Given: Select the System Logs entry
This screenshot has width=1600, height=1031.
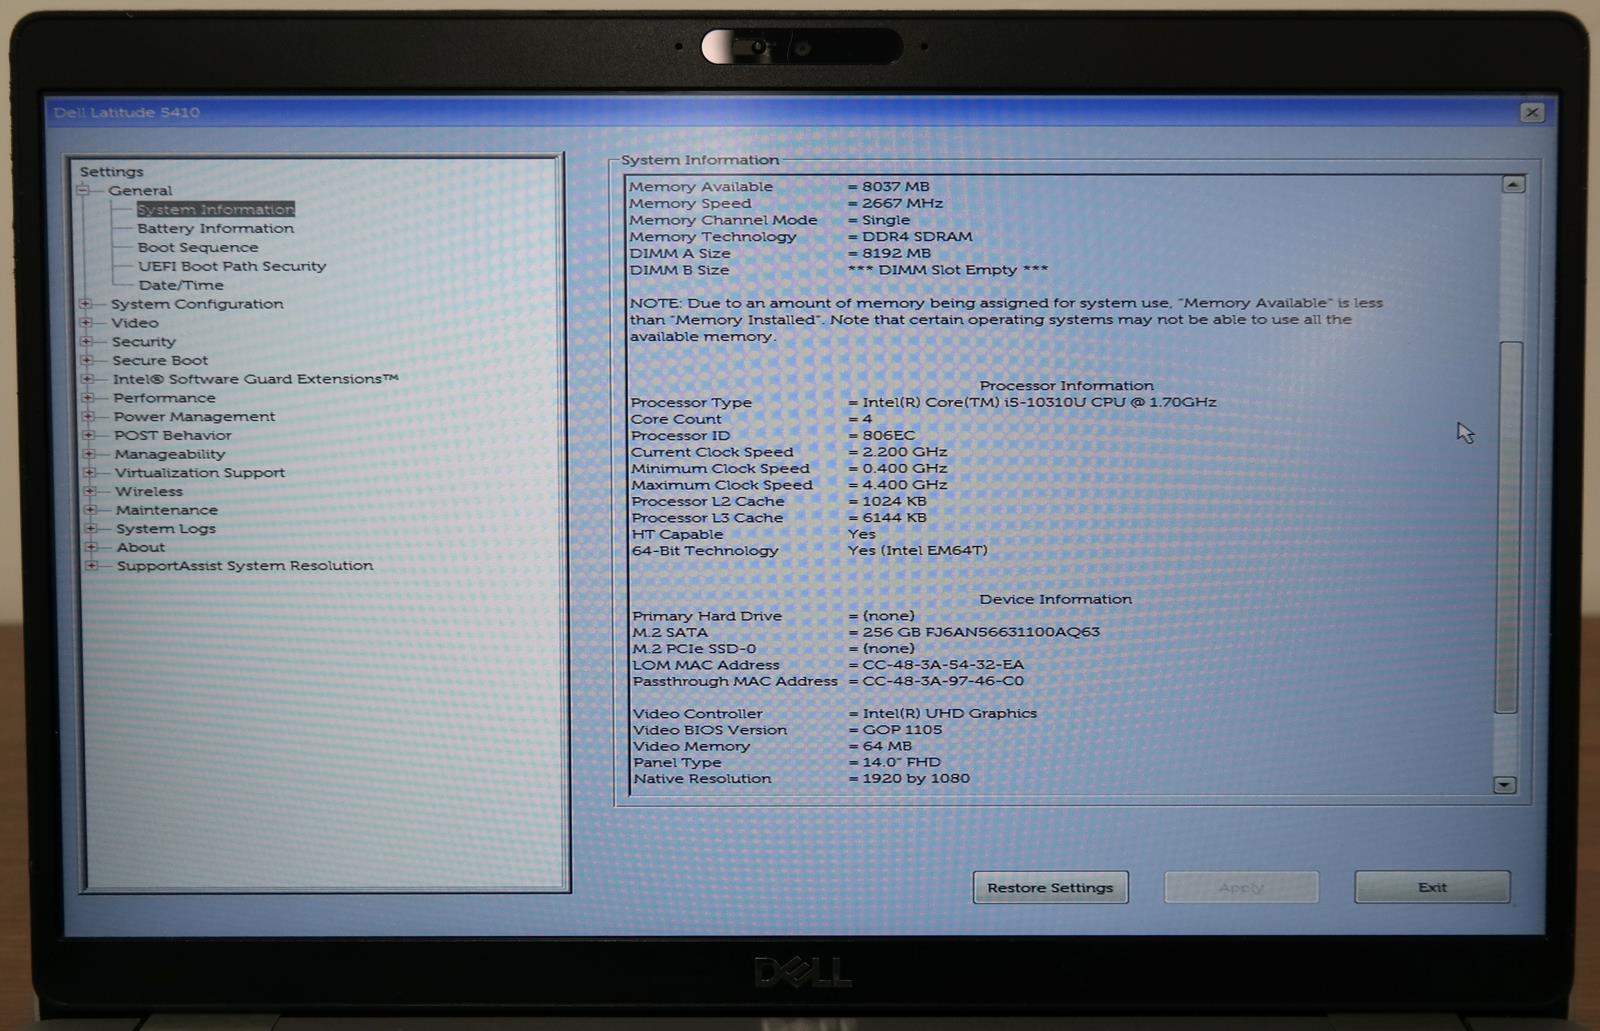Looking at the screenshot, I should 165,528.
